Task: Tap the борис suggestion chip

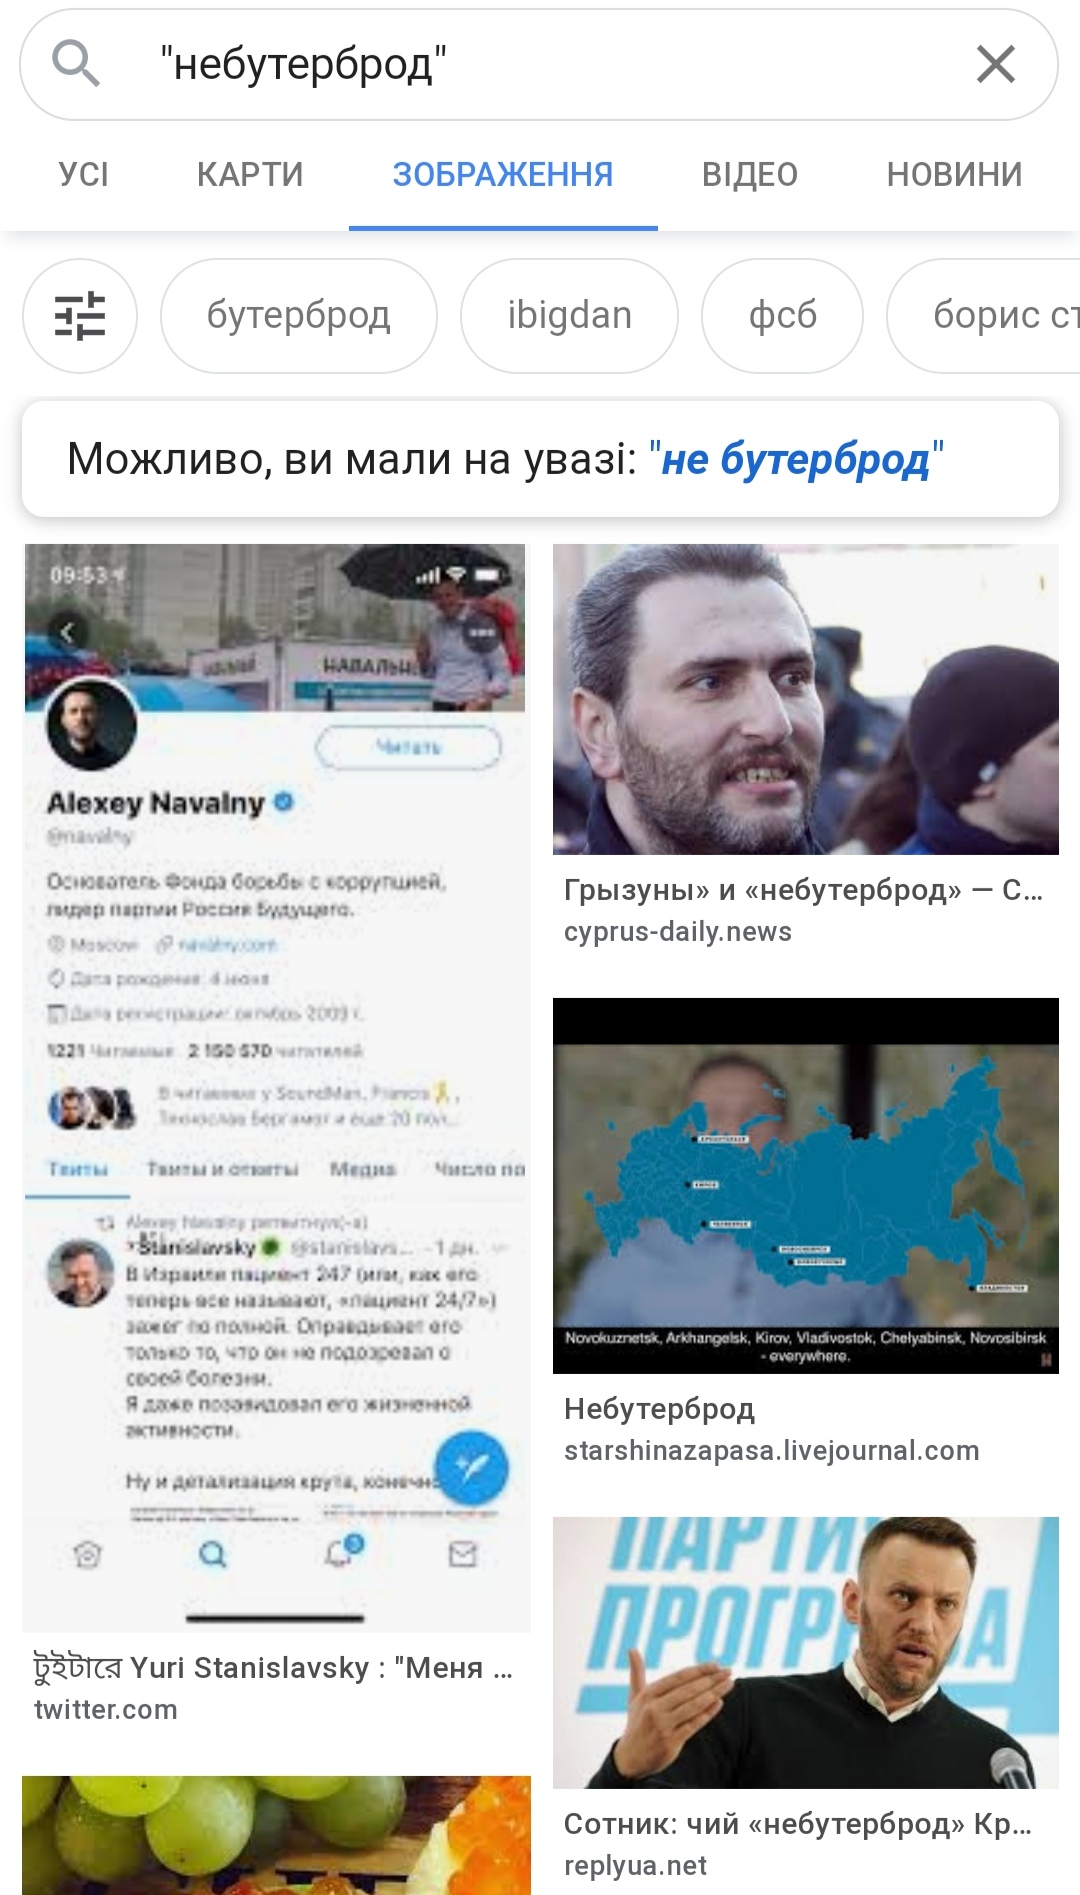Action: tap(985, 316)
